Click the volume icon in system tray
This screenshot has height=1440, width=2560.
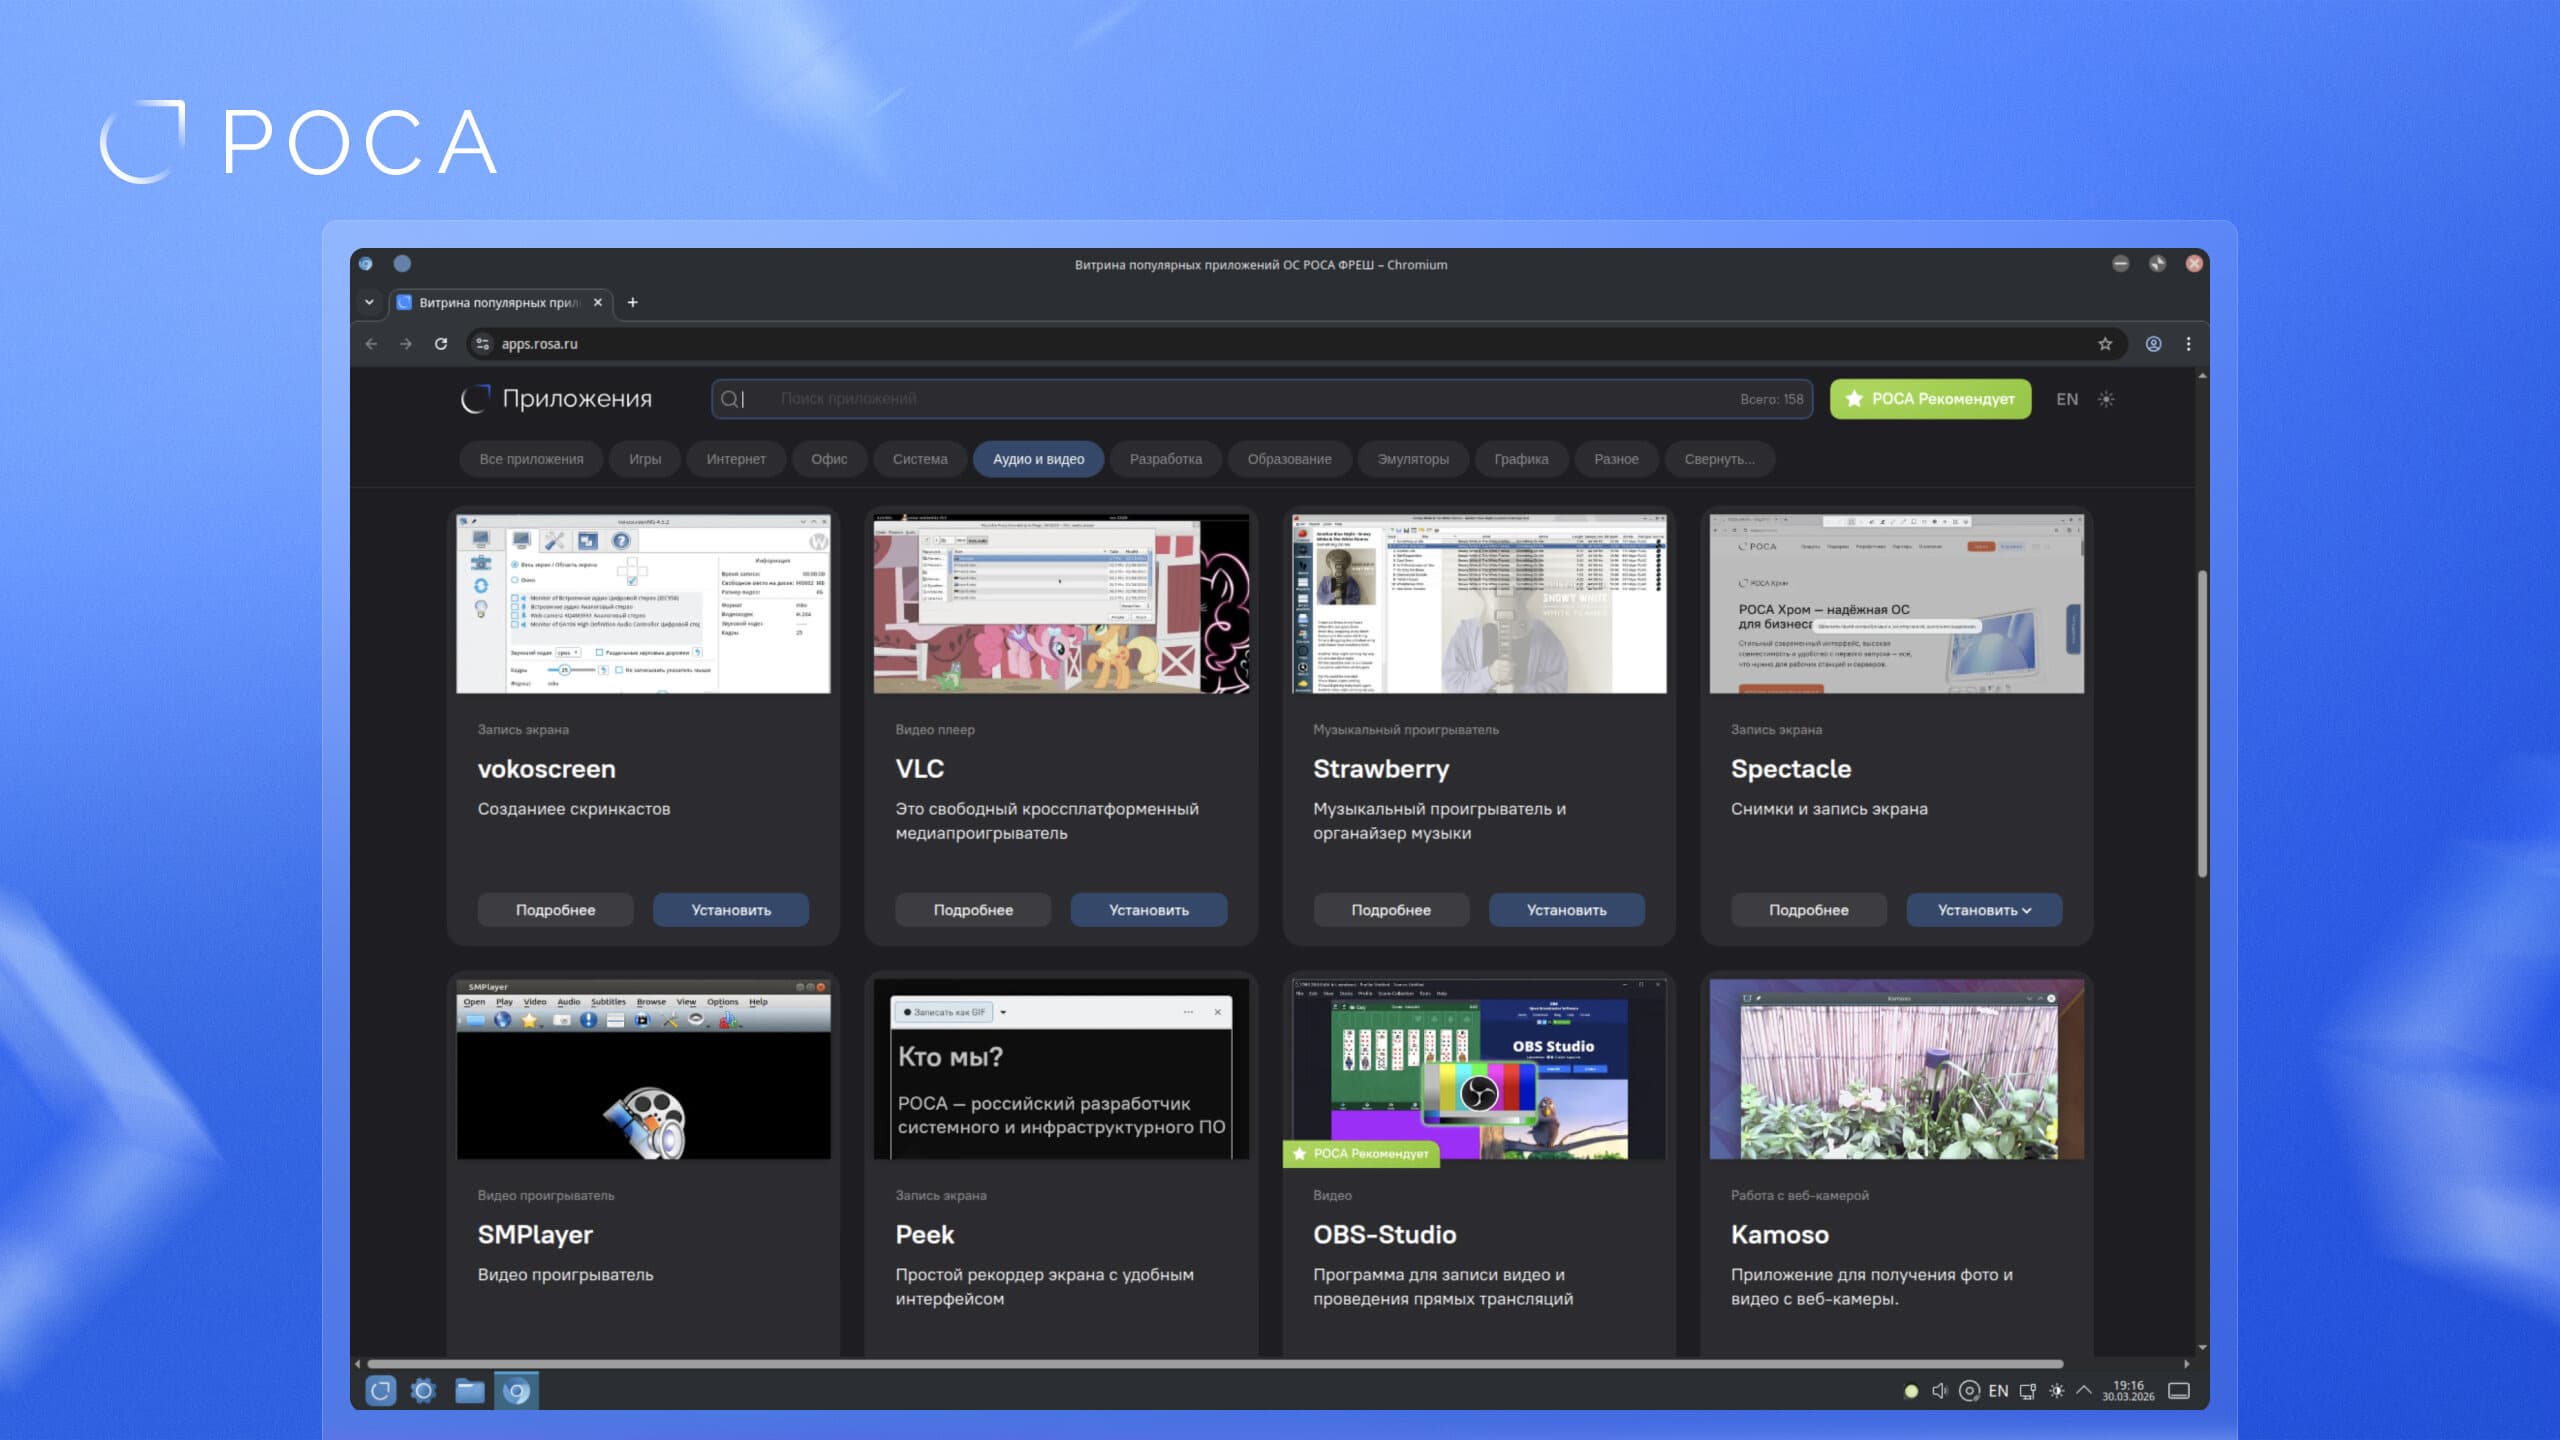point(1939,1391)
